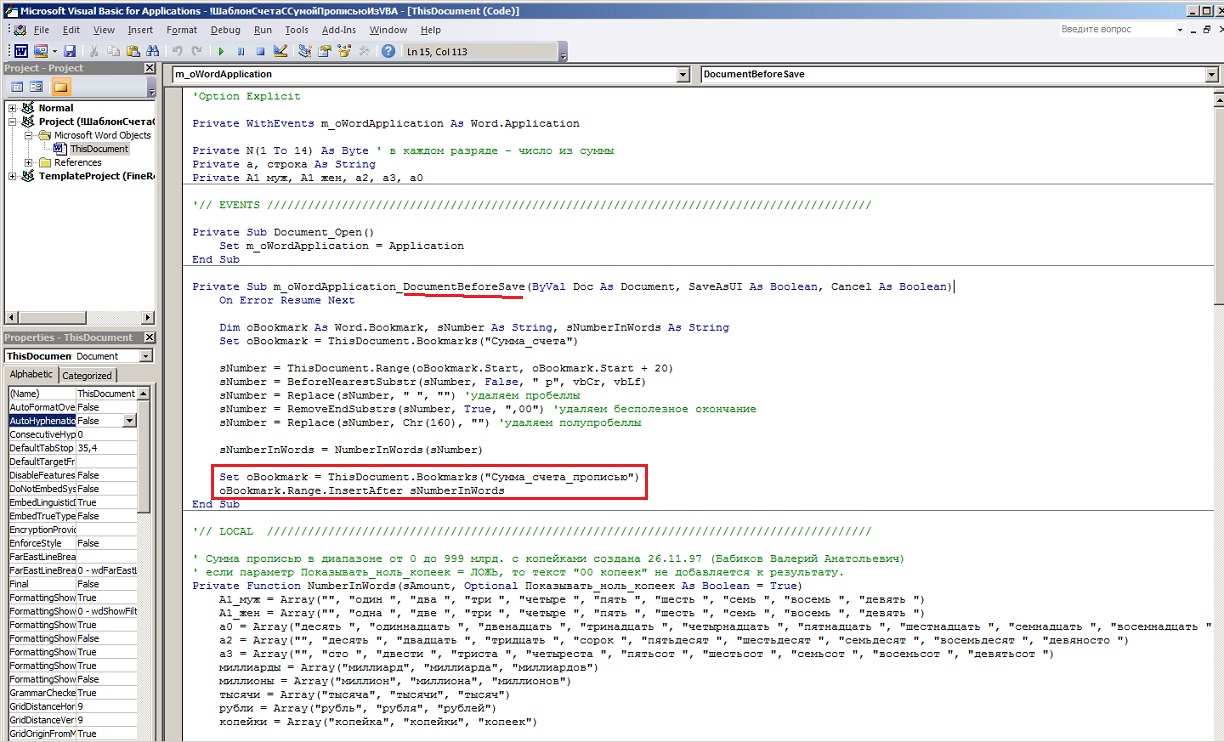
Task: Run the macro with the green play icon
Action: coord(221,51)
